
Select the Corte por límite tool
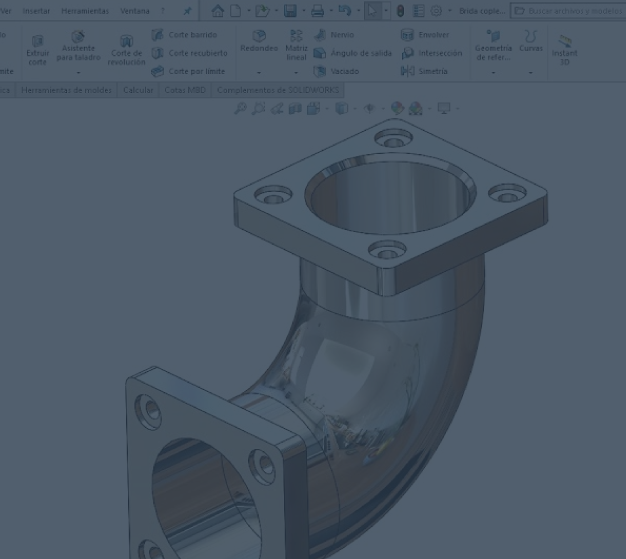point(188,71)
